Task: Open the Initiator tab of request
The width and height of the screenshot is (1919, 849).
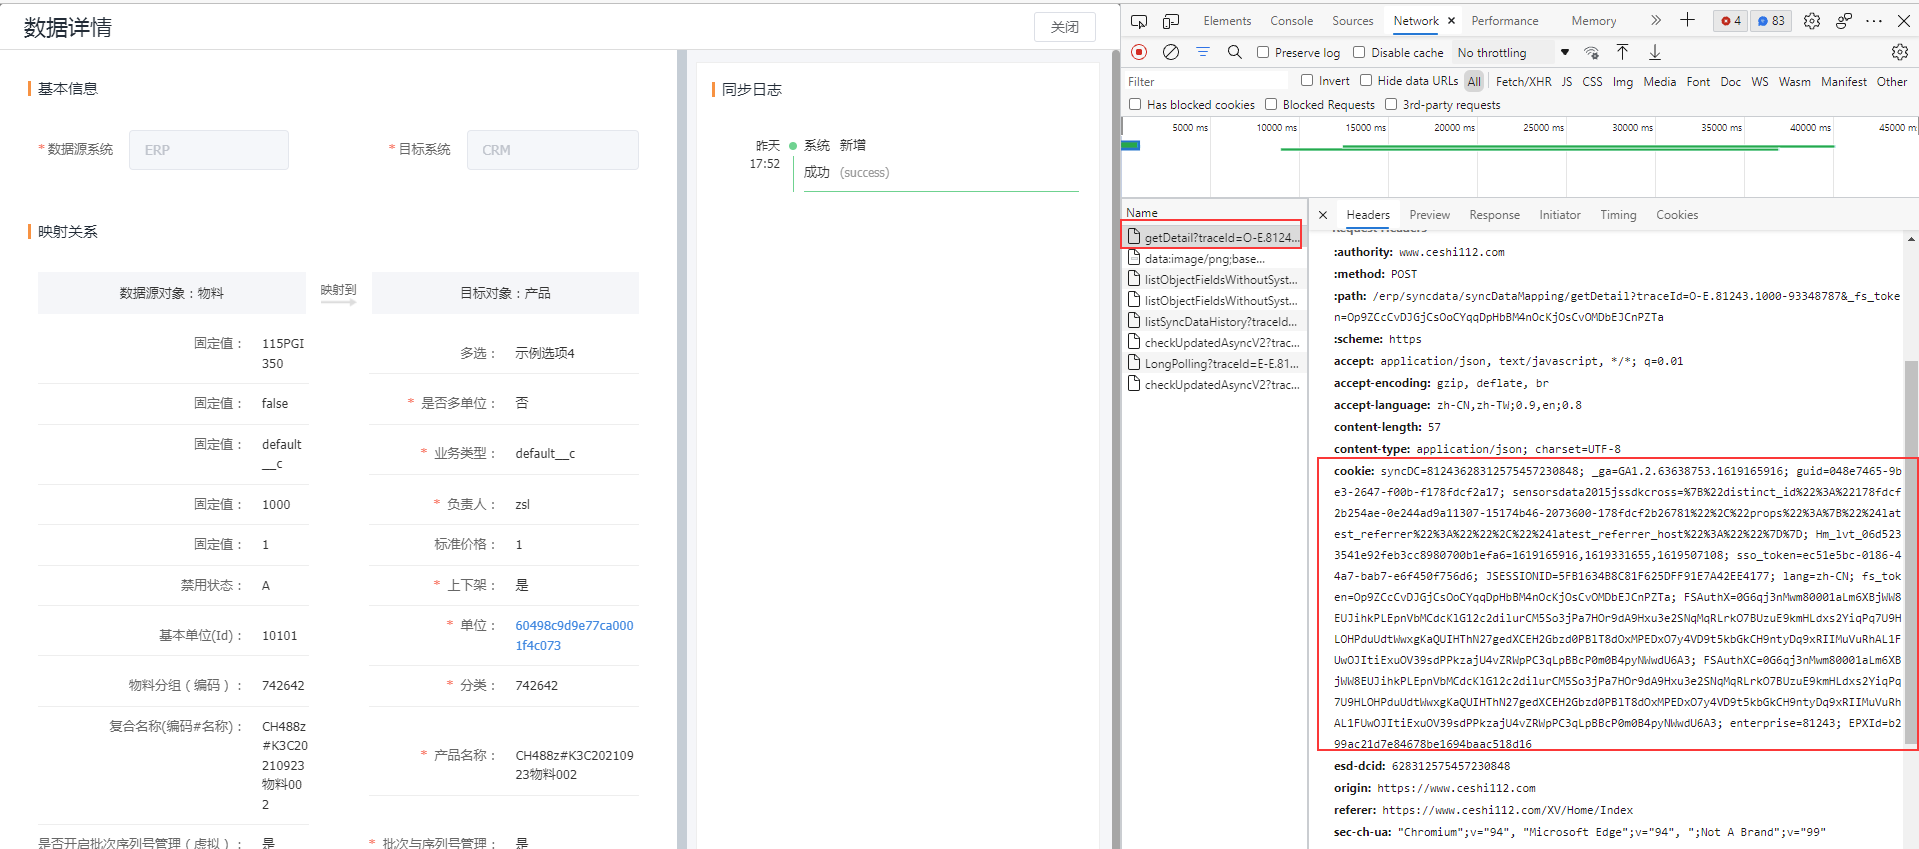Action: point(1560,215)
